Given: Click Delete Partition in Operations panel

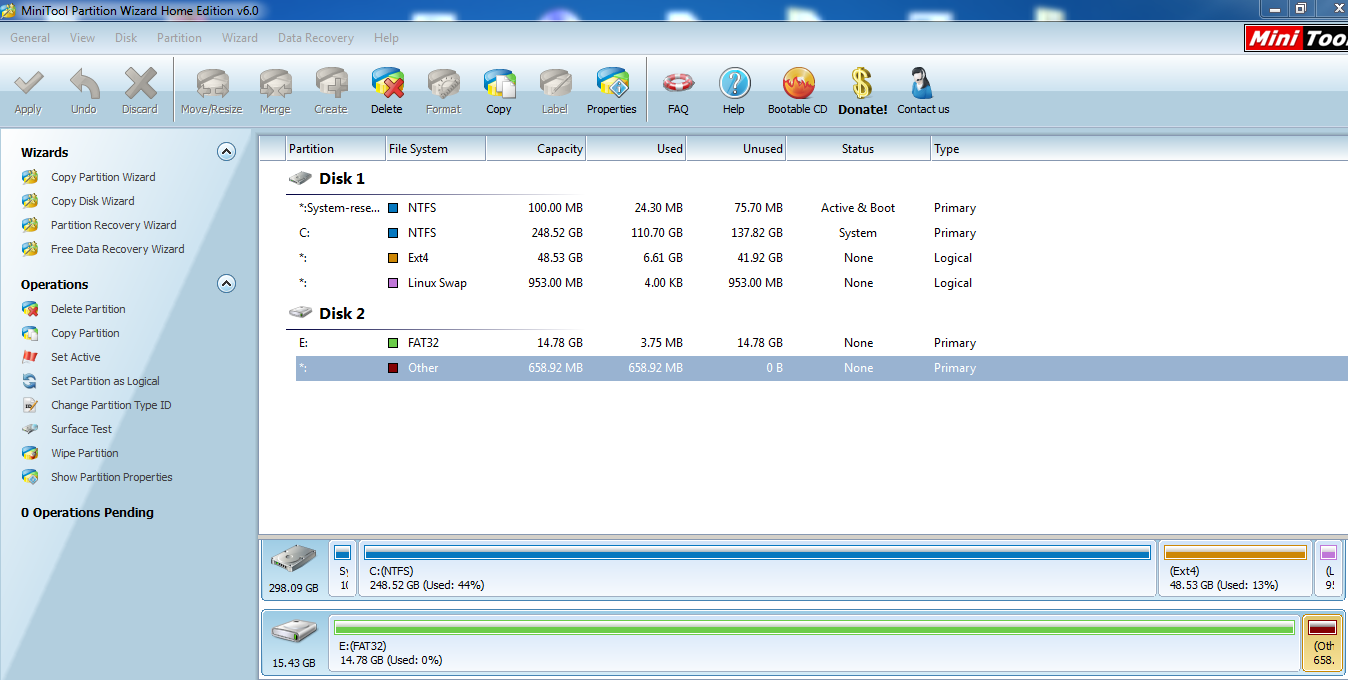Looking at the screenshot, I should [x=88, y=309].
